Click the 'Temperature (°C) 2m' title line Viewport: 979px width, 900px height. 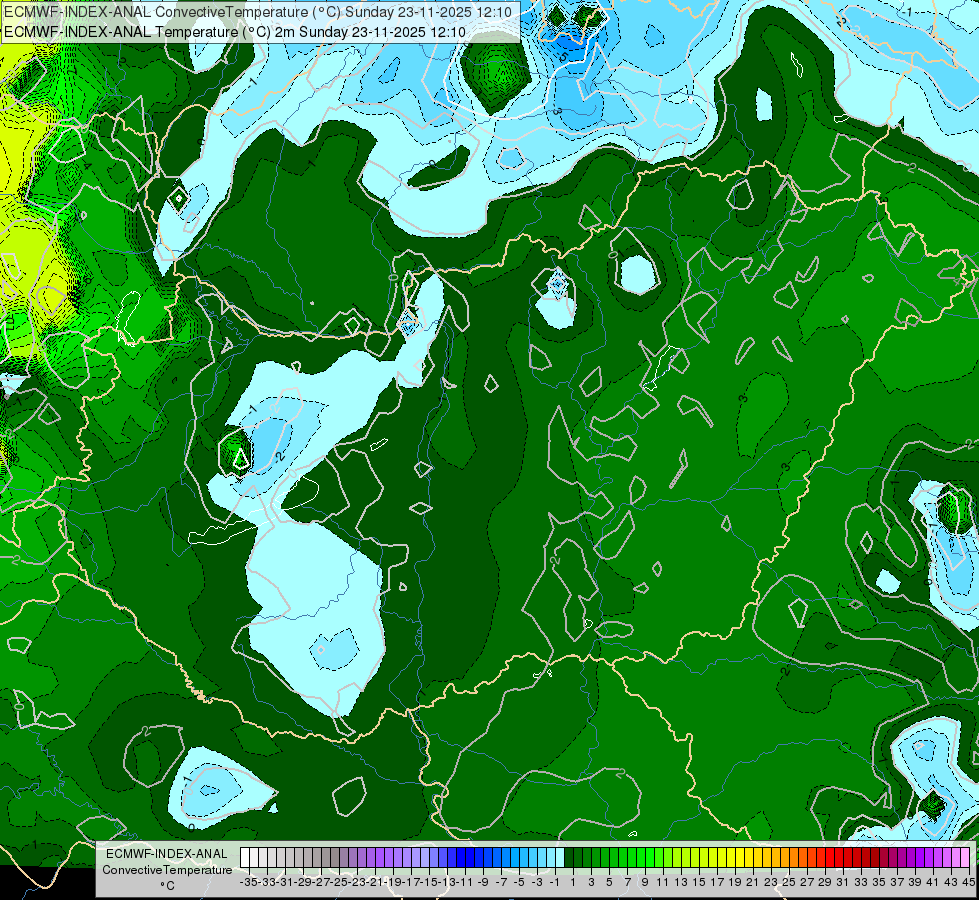[x=235, y=32]
